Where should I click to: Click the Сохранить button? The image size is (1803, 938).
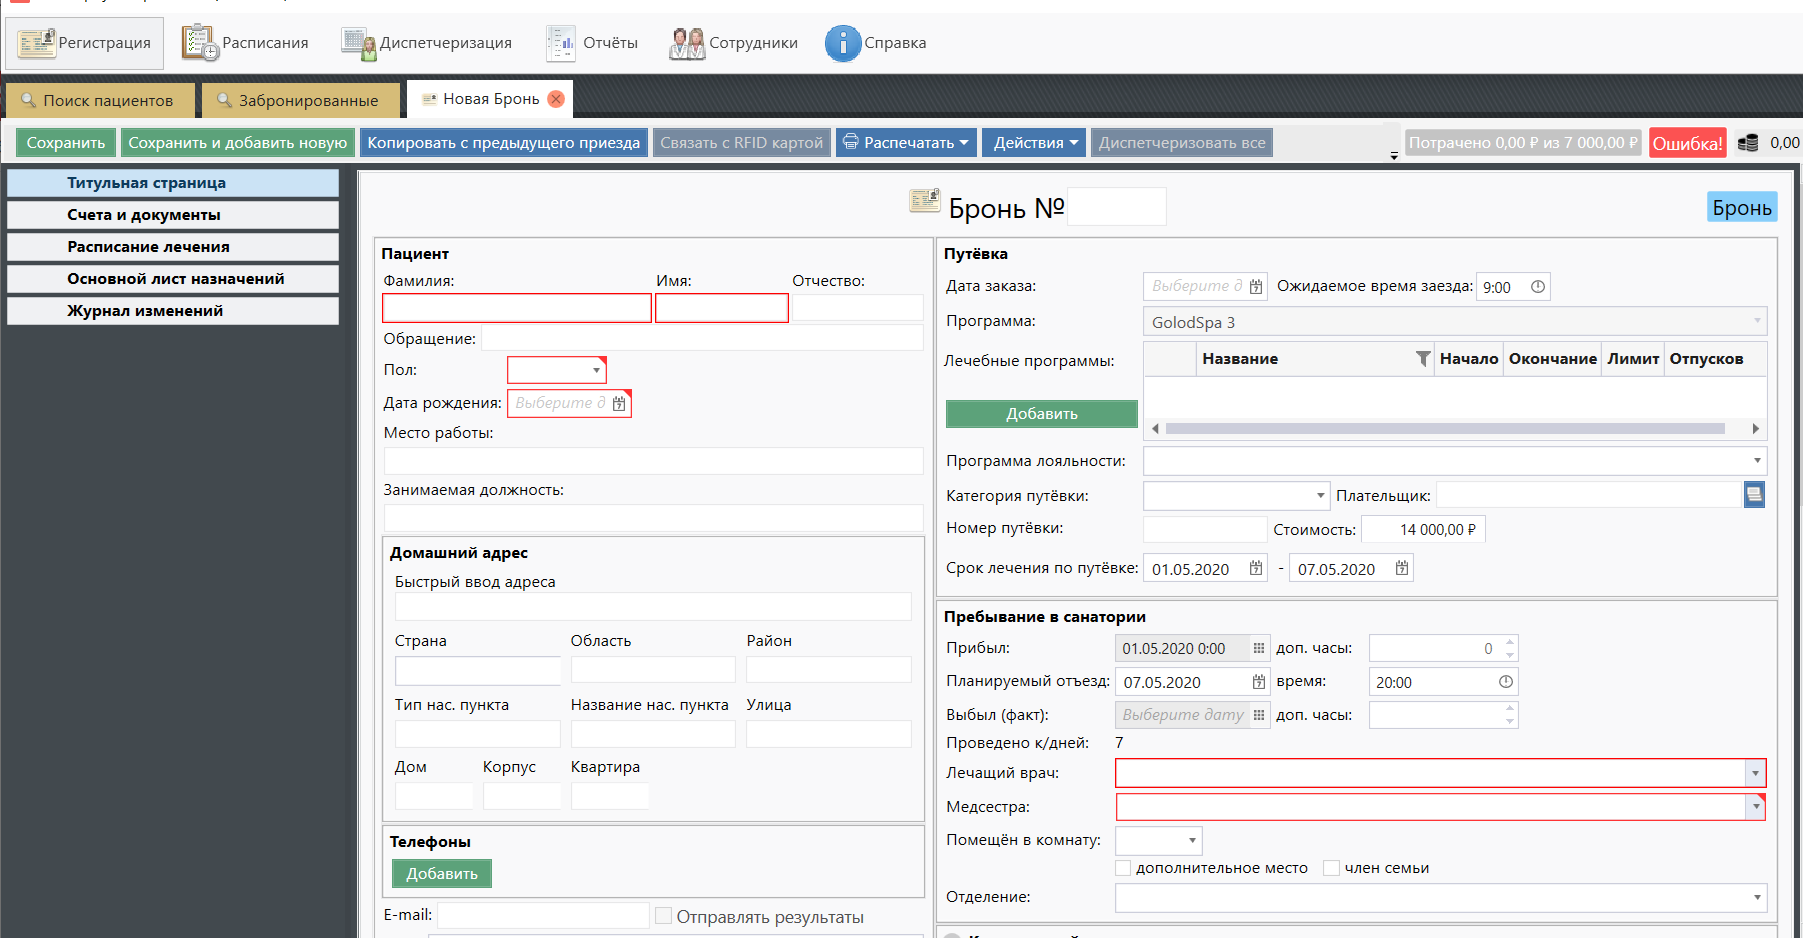pyautogui.click(x=66, y=143)
